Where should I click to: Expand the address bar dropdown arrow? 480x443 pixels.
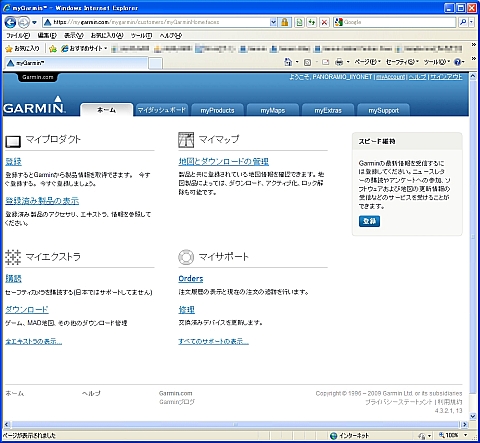click(273, 22)
